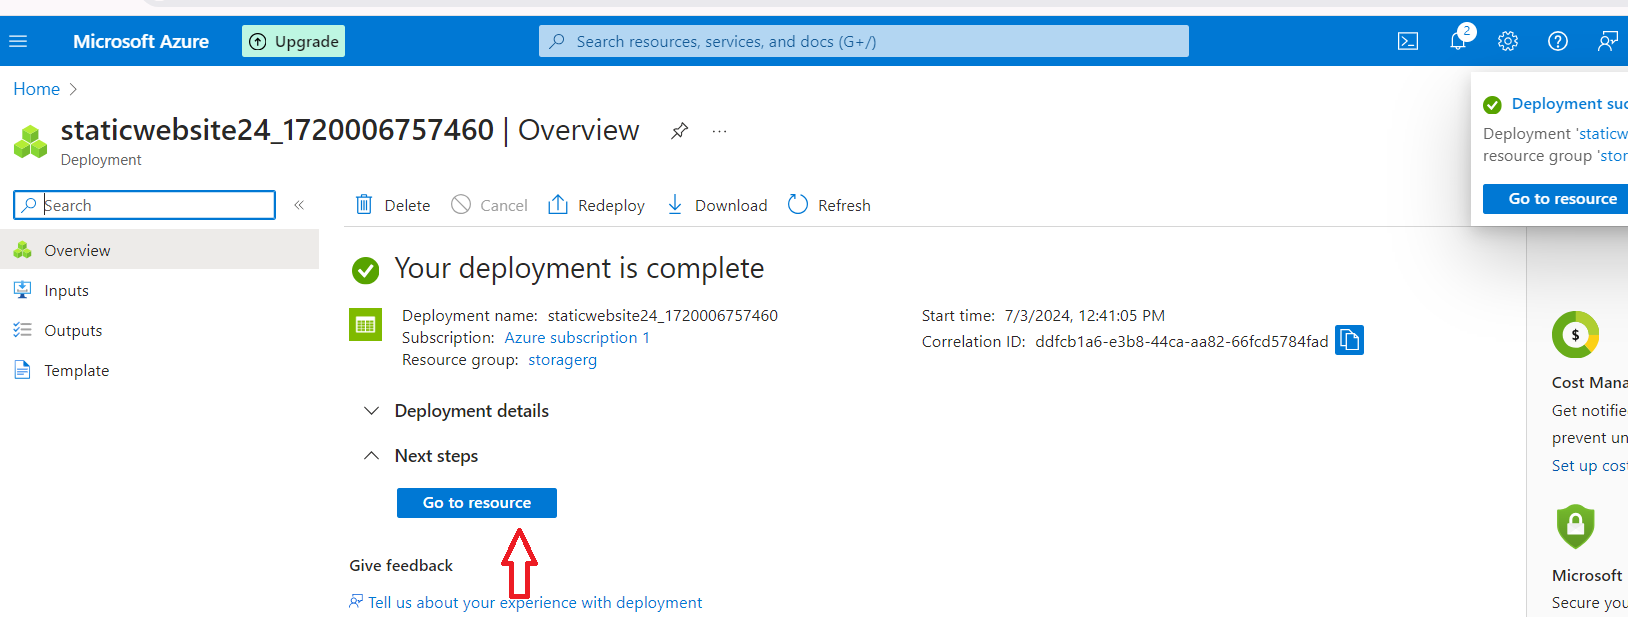1628x617 pixels.
Task: Refresh the deployment overview
Action: [x=829, y=205]
